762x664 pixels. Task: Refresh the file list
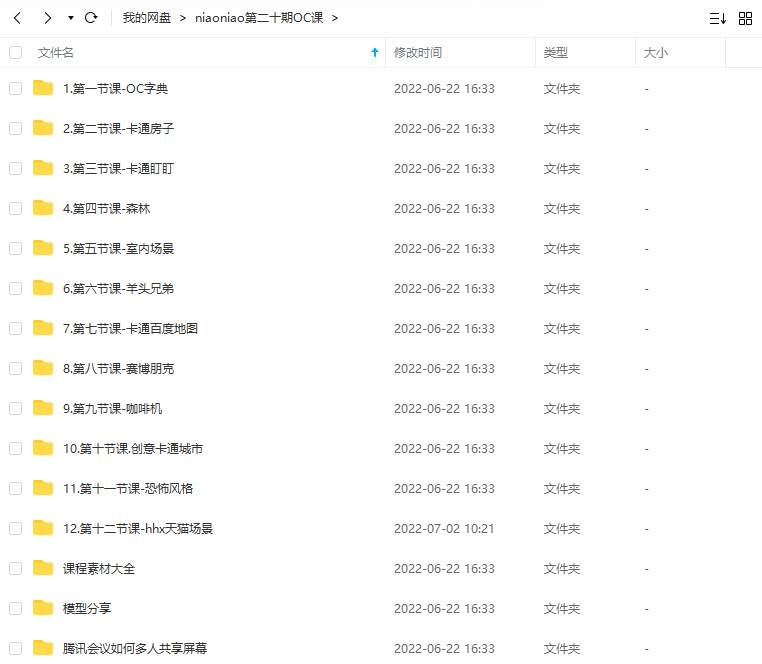pos(91,18)
